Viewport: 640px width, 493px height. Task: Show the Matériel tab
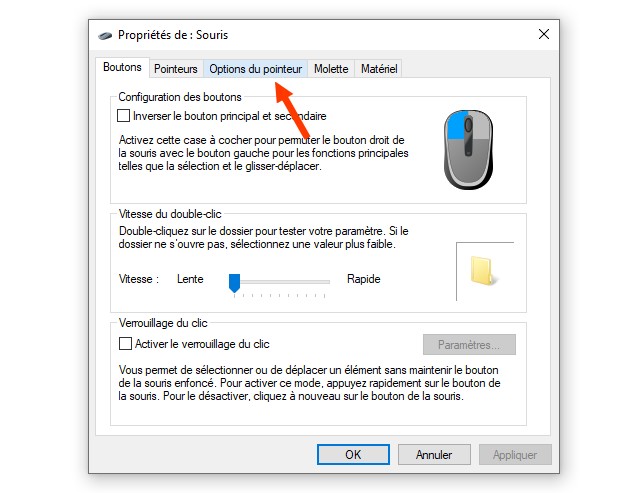(379, 69)
